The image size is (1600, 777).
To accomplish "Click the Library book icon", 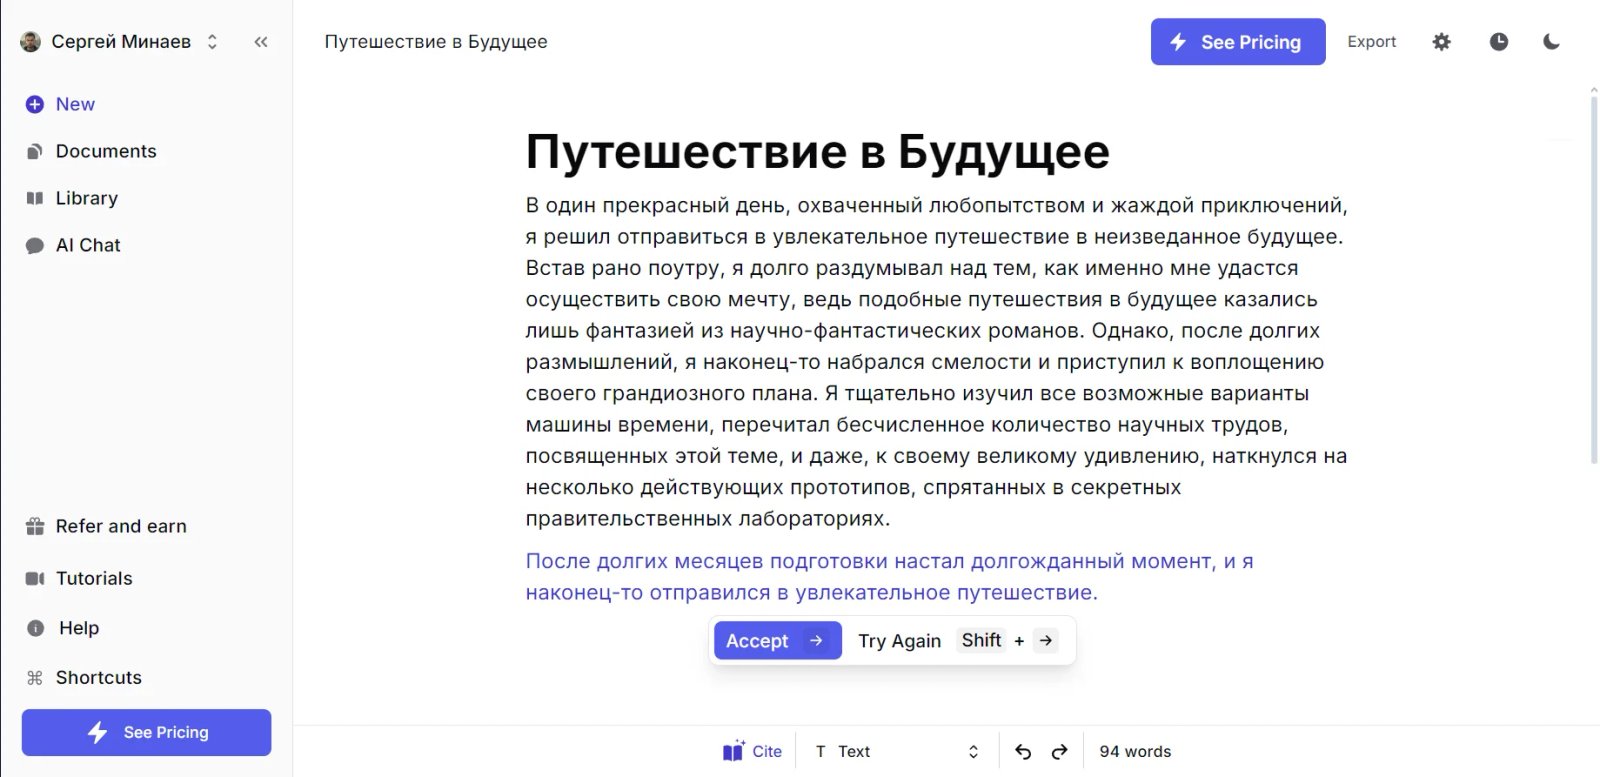I will pos(35,198).
